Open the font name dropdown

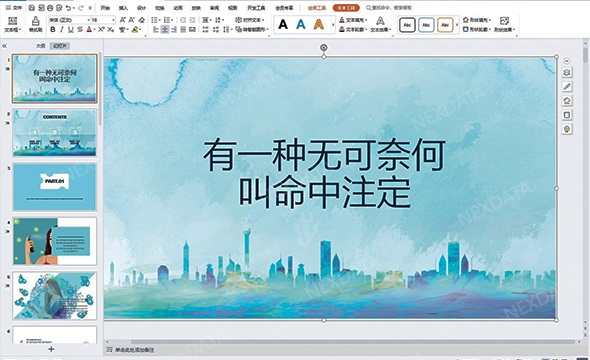(68, 20)
